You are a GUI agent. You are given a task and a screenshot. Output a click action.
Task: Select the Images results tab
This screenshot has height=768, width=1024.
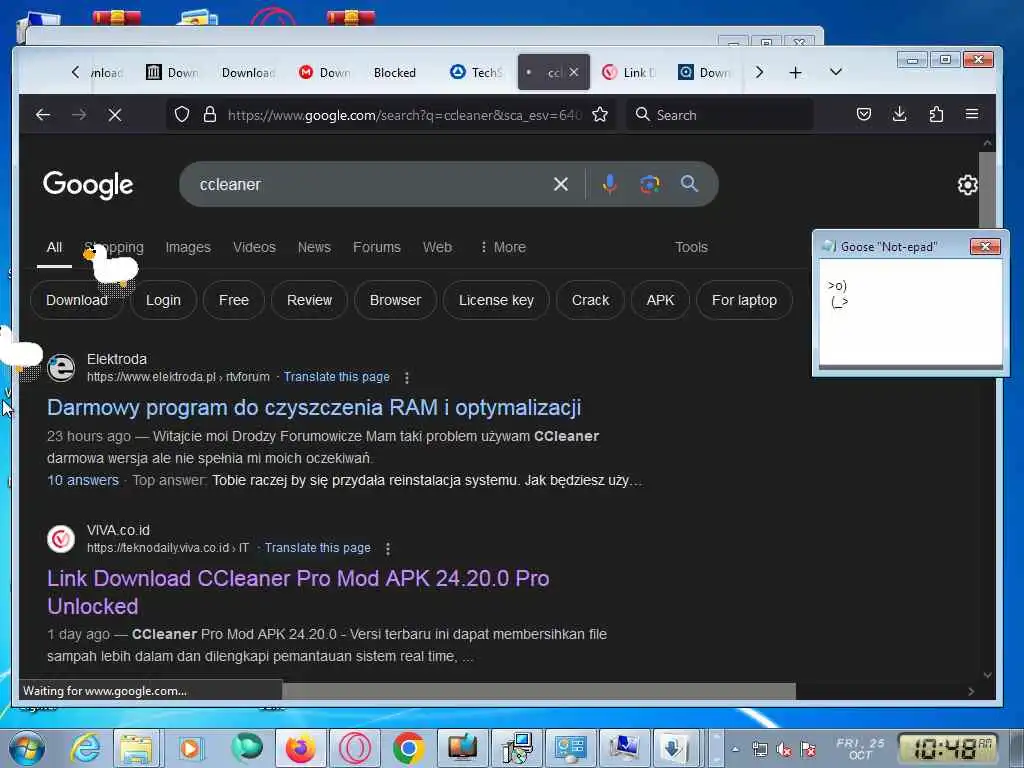[188, 248]
